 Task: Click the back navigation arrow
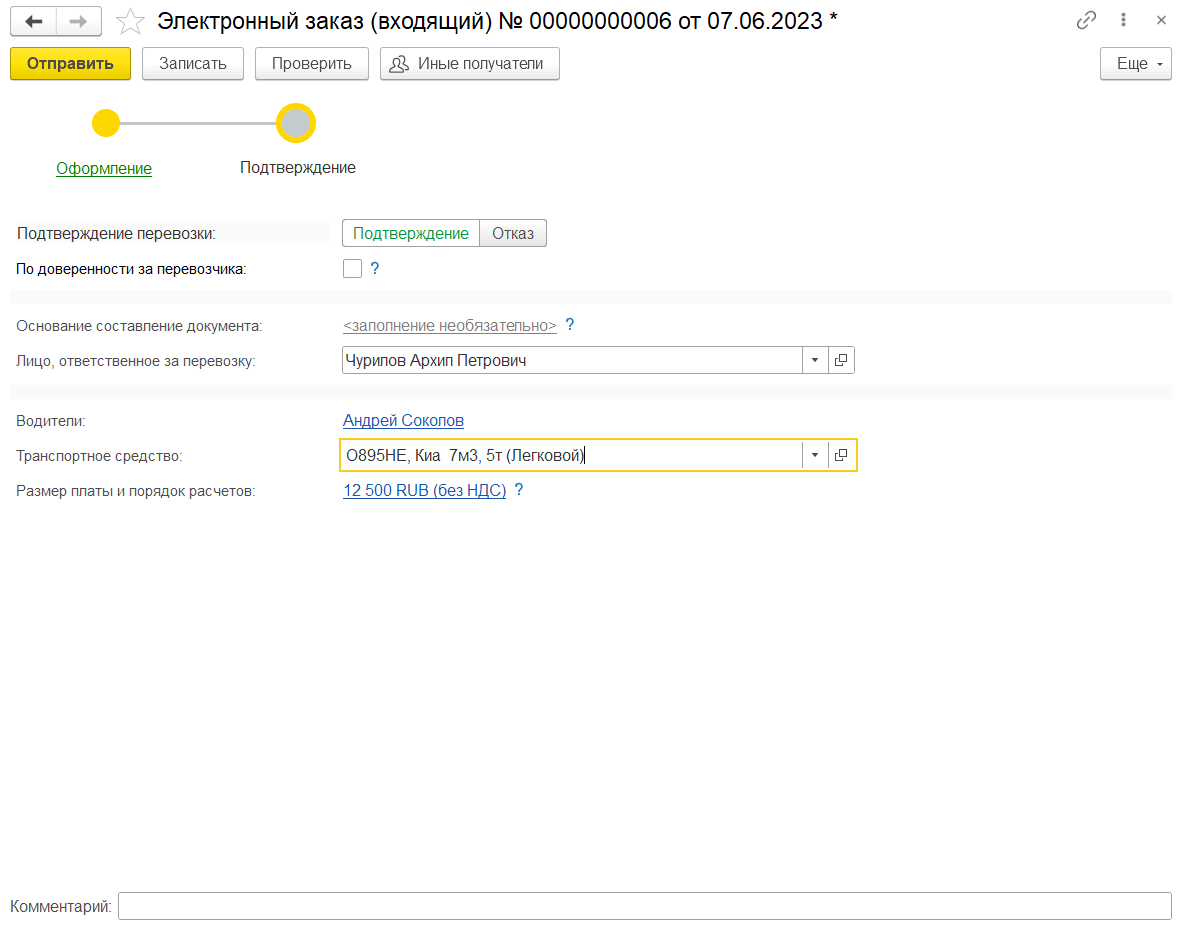[x=33, y=21]
